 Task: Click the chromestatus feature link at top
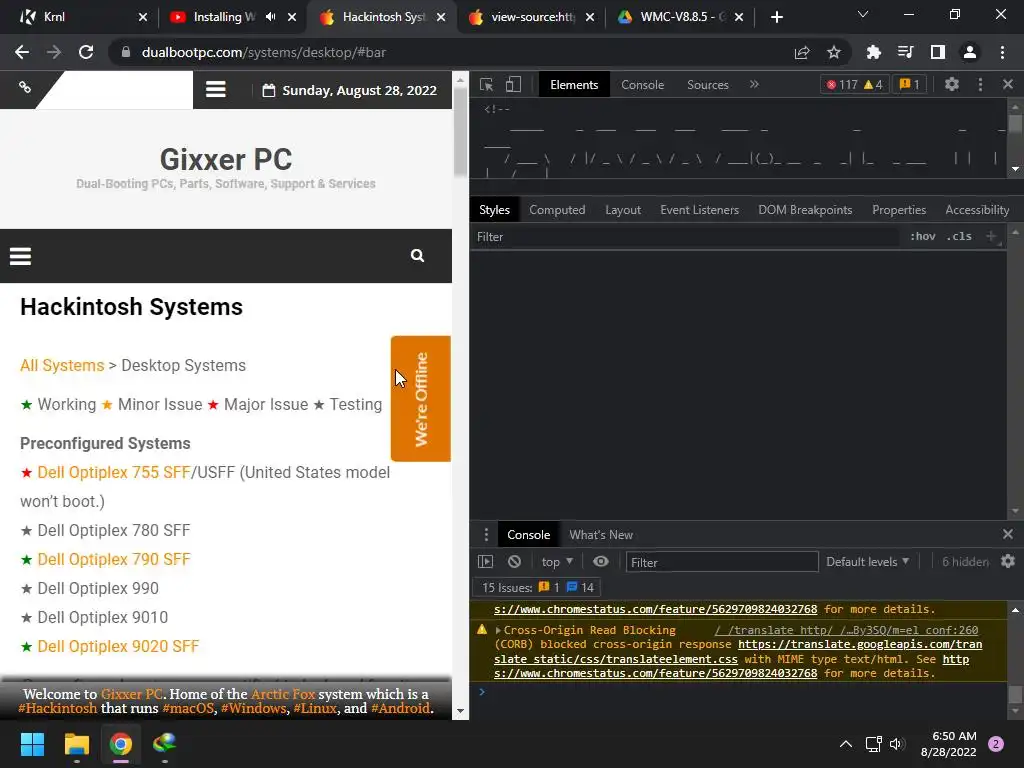[655, 609]
